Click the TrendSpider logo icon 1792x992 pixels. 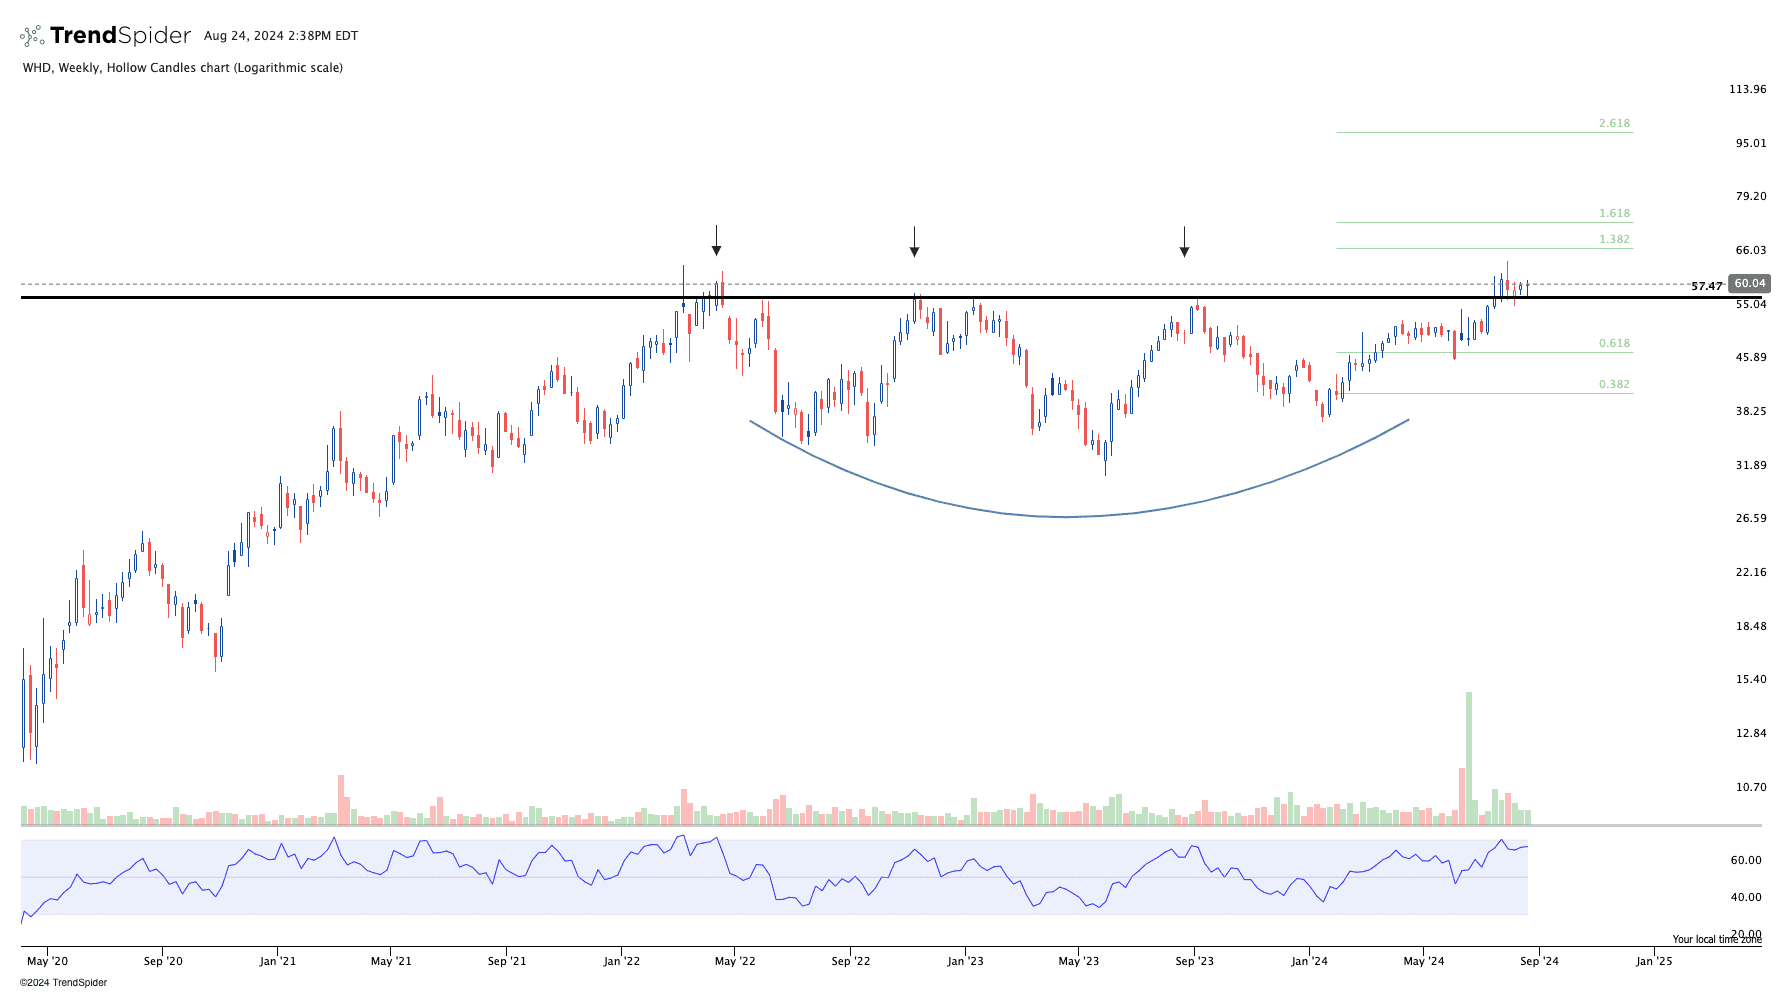[32, 36]
